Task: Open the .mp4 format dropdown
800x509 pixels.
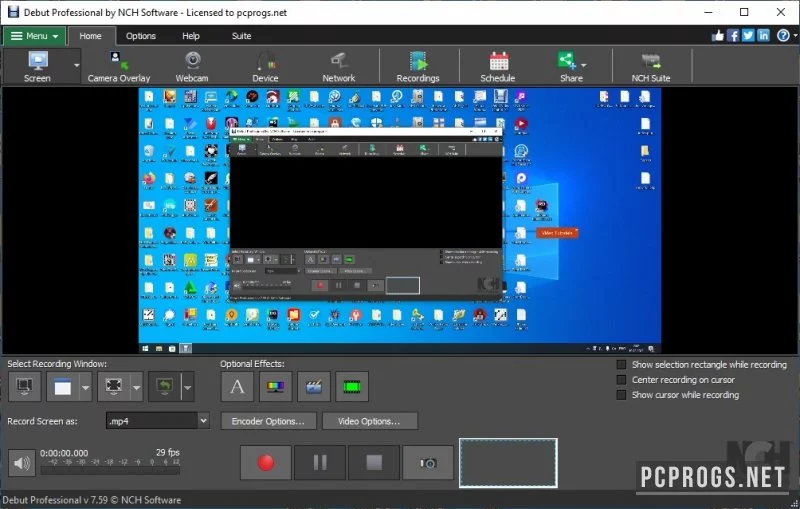Action: coord(204,421)
